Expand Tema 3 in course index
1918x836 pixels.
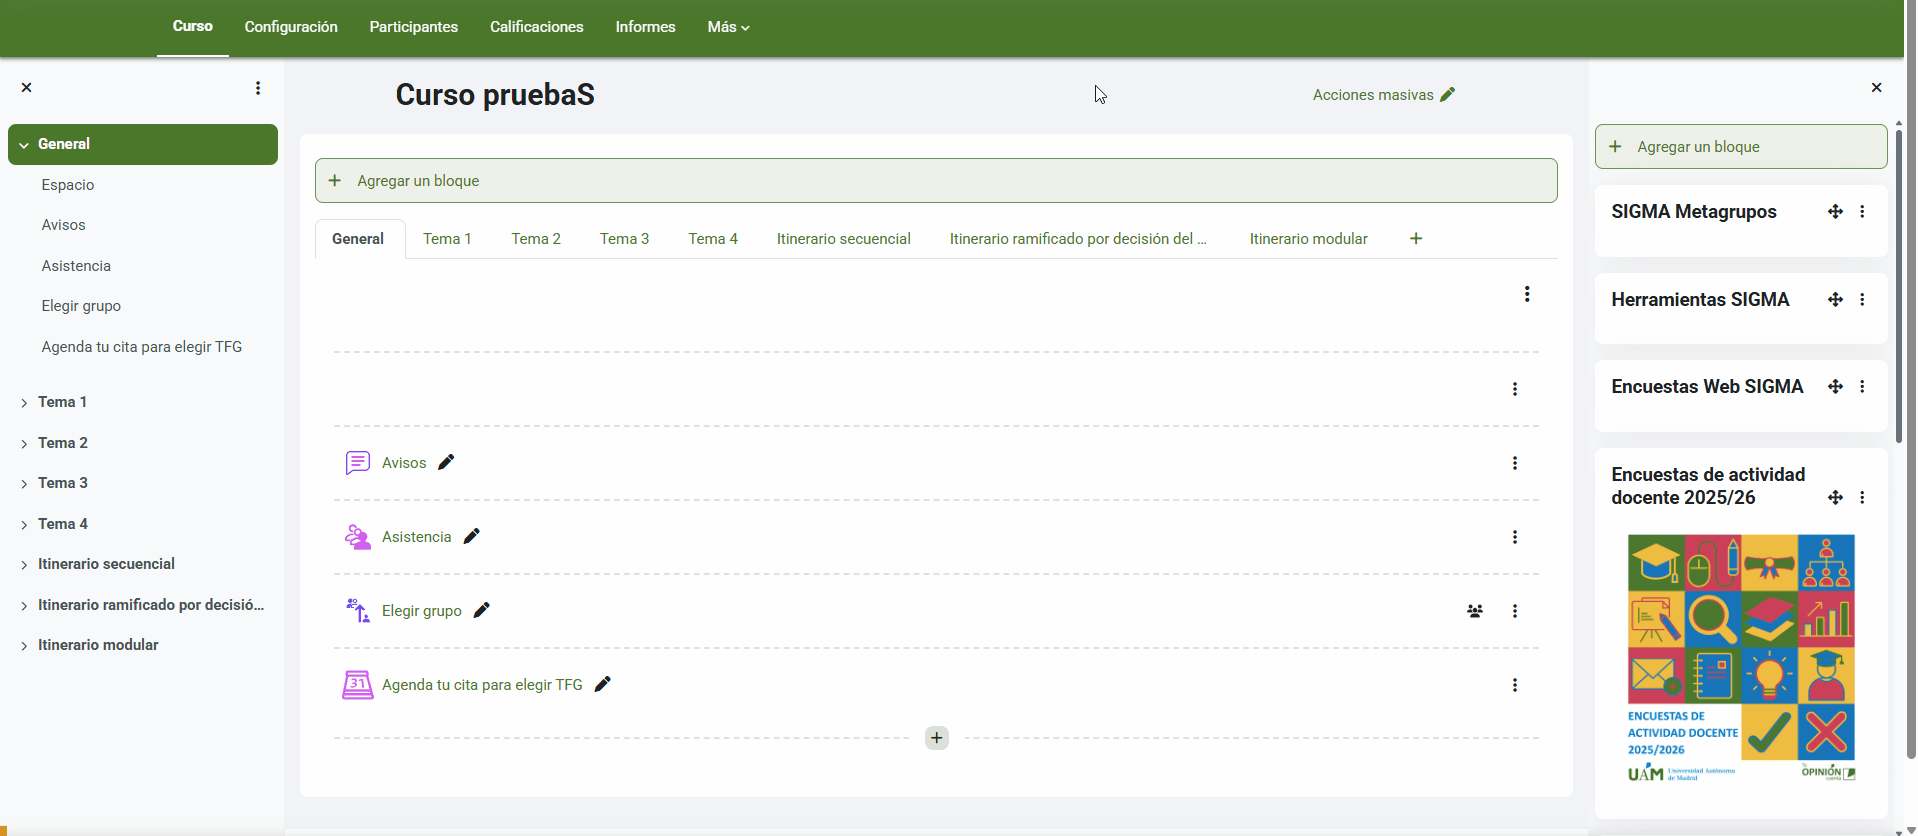tap(24, 484)
